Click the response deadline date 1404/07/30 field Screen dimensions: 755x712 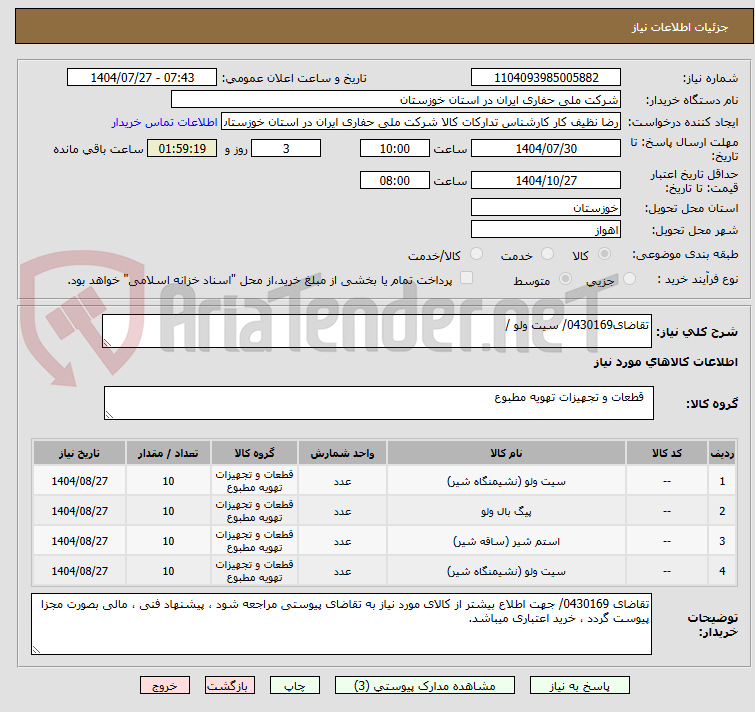546,149
